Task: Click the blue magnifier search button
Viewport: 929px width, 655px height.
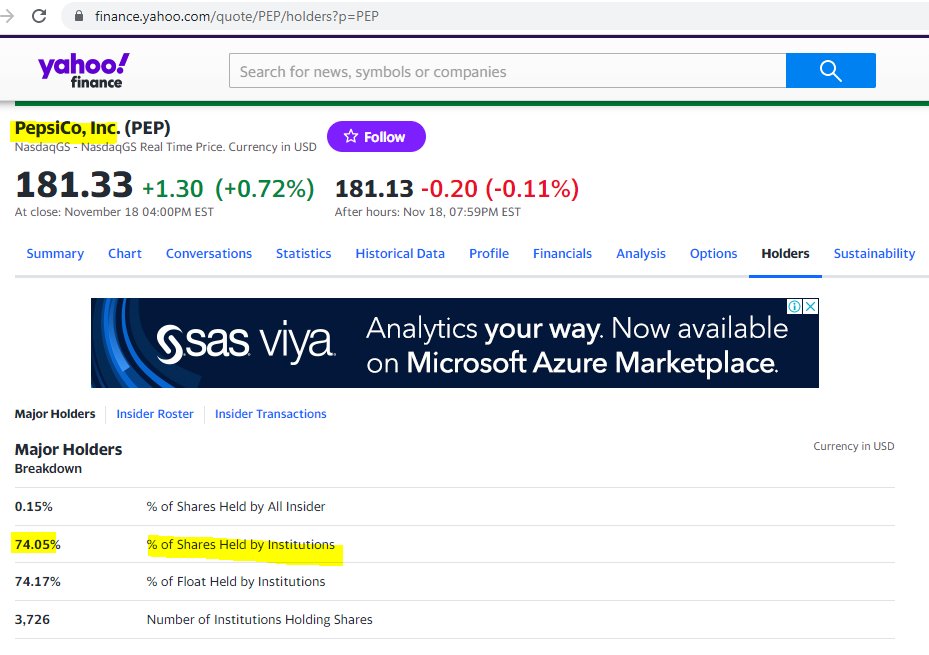Action: [831, 70]
